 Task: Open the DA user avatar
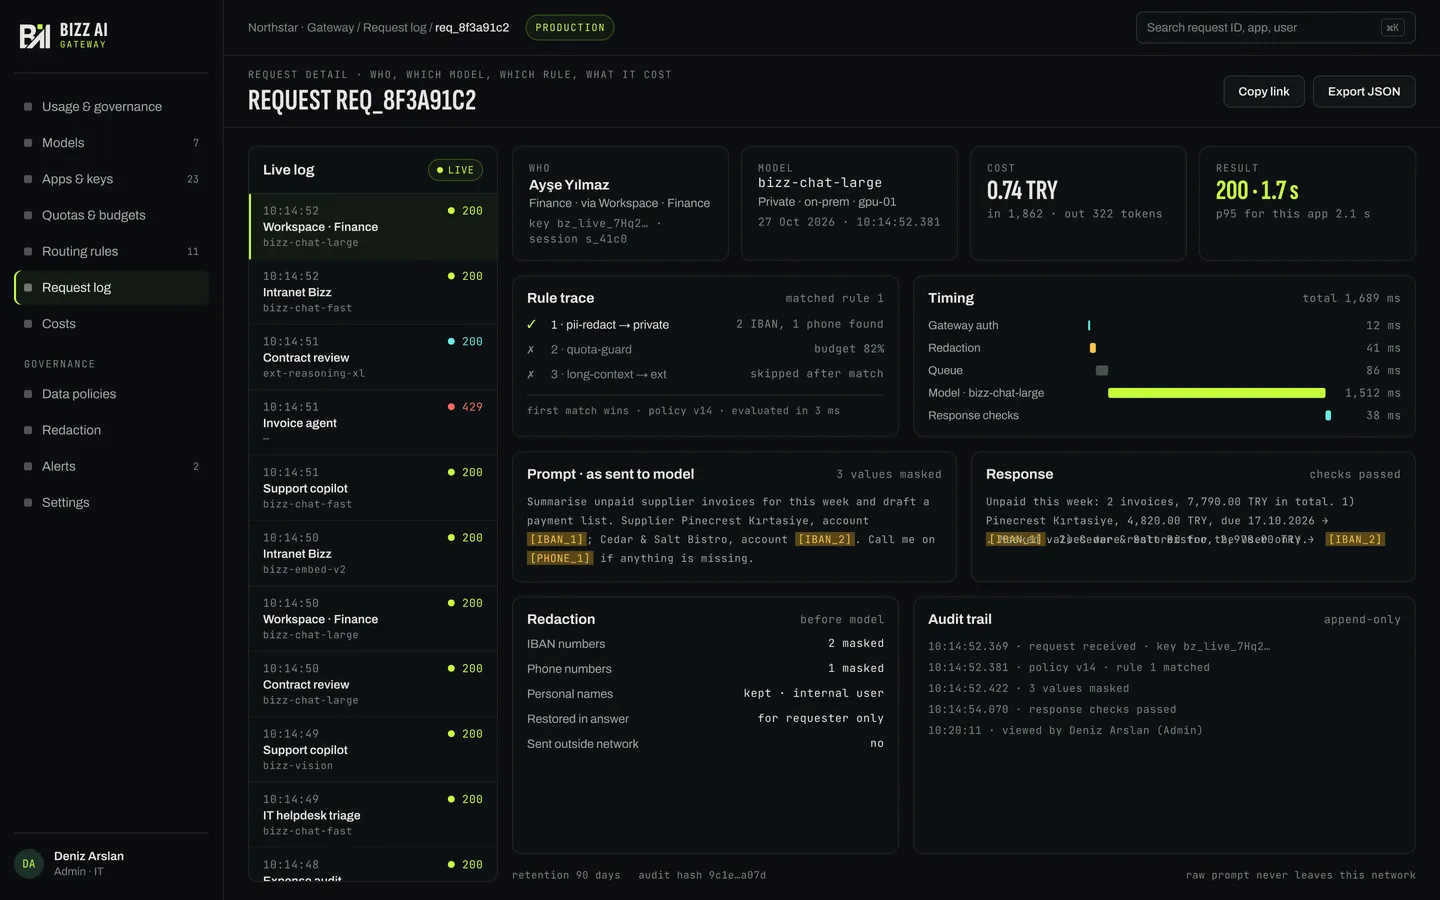[x=28, y=864]
